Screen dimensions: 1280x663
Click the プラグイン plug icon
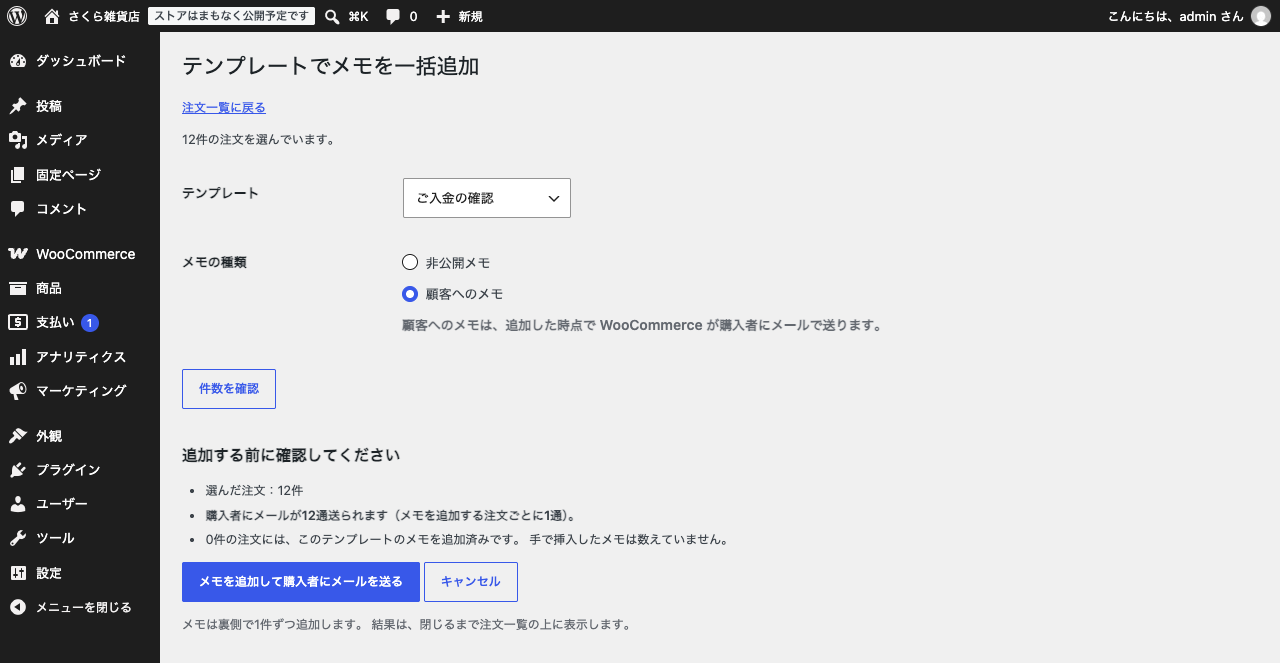pos(18,470)
